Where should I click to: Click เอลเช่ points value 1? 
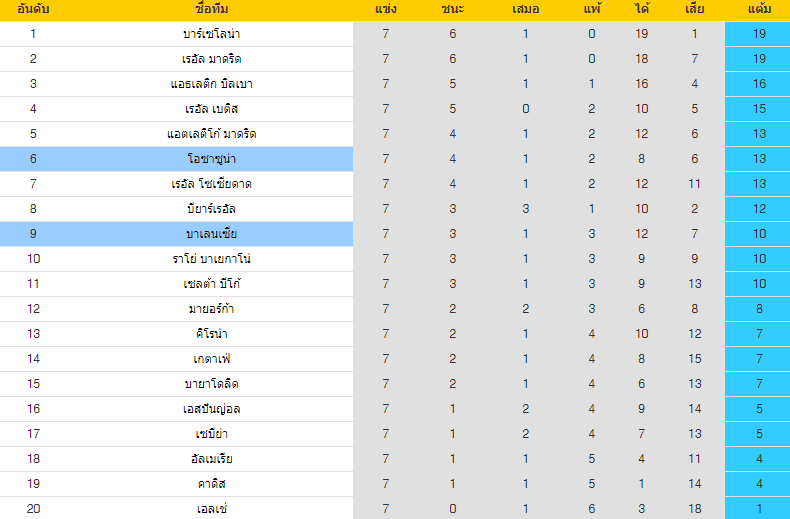pyautogui.click(x=759, y=508)
